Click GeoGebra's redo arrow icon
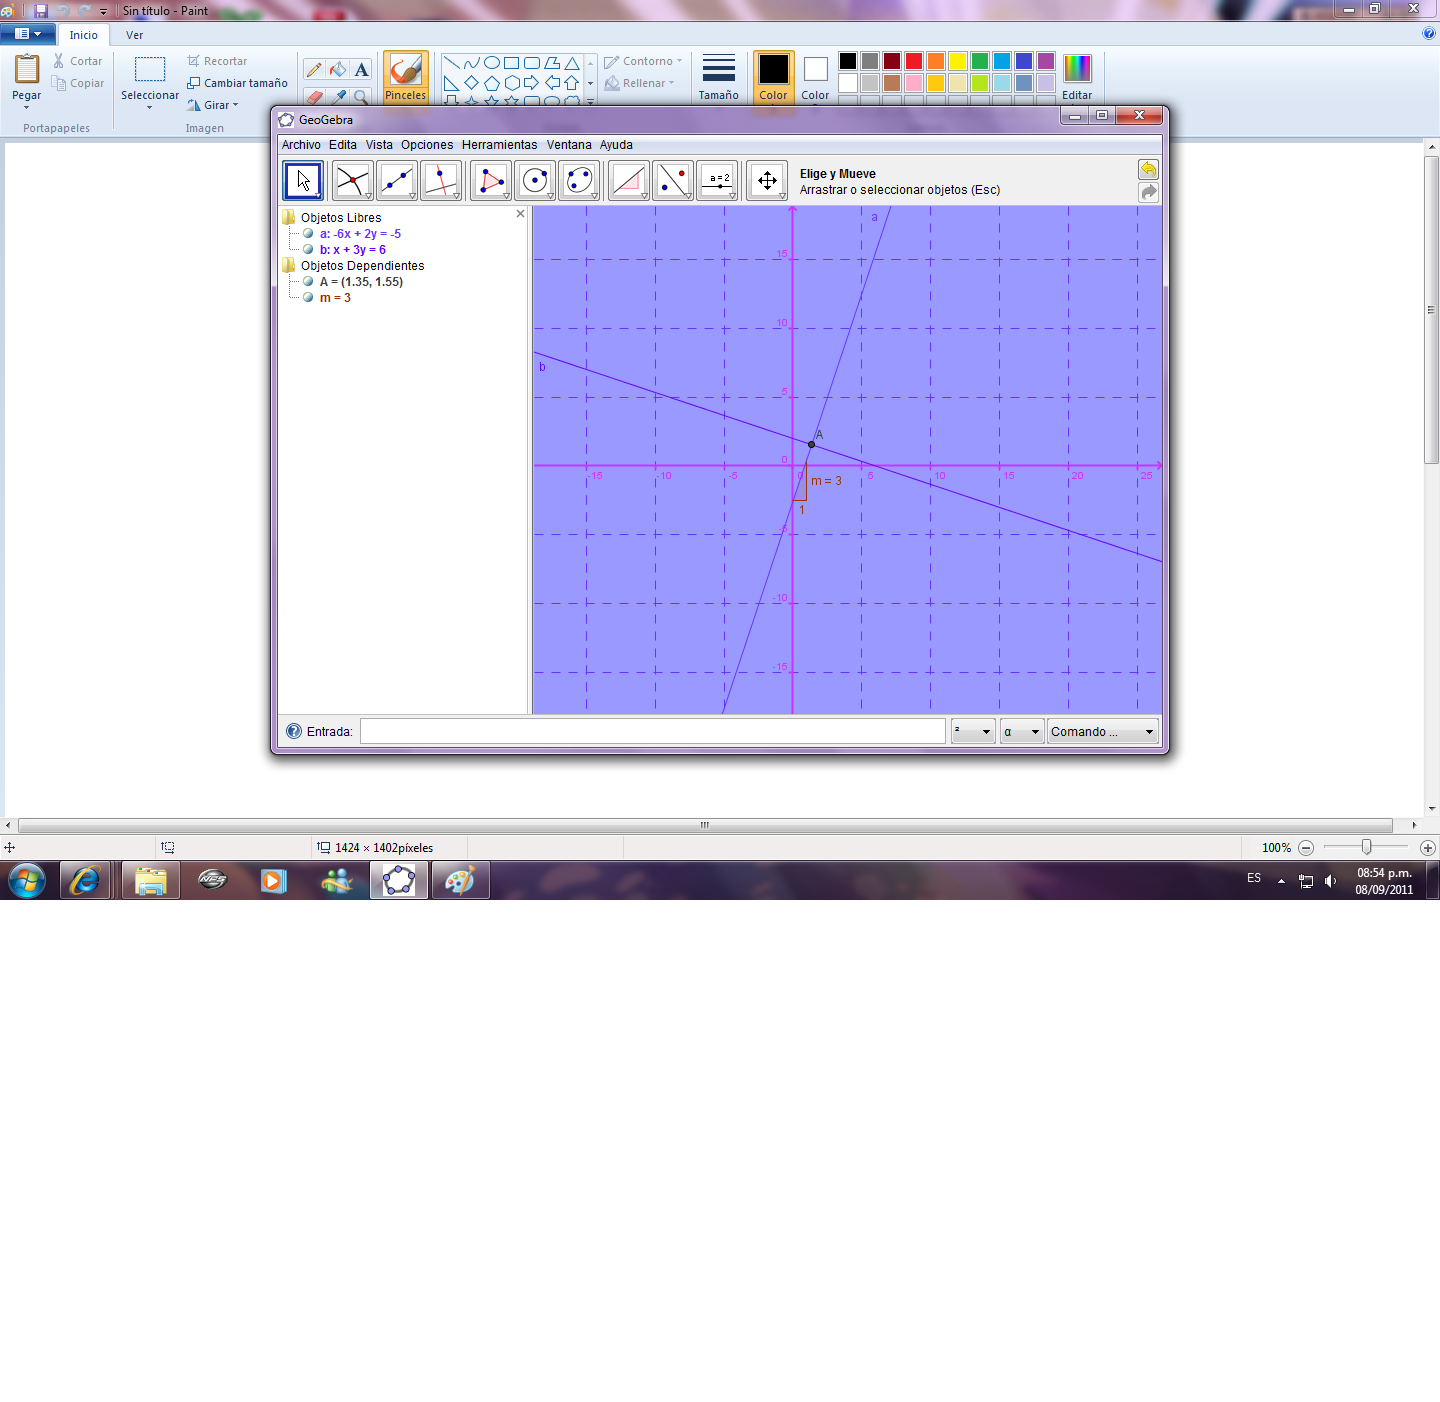This screenshot has width=1440, height=1402. click(x=1148, y=192)
